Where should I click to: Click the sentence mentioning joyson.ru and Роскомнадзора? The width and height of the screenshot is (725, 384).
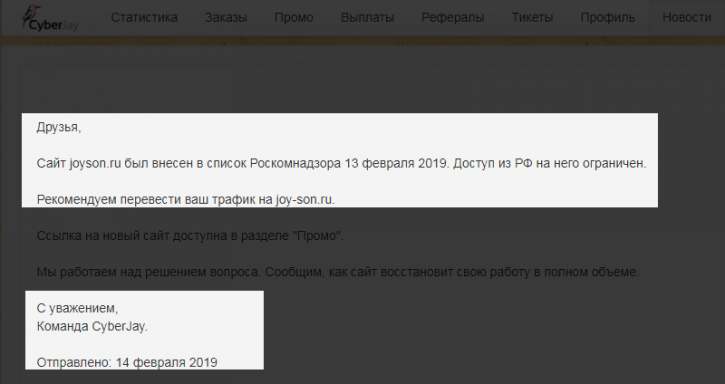click(341, 163)
